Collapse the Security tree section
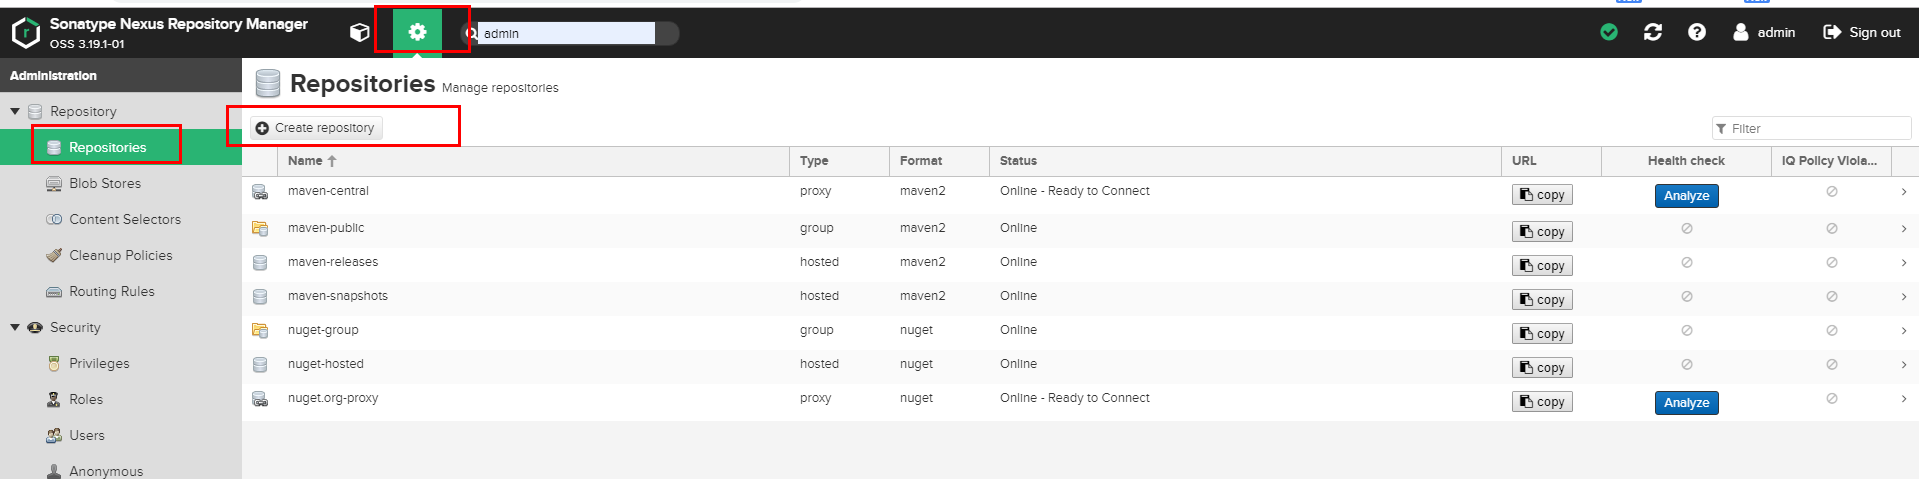Screen dimensions: 1919x479 pyautogui.click(x=15, y=327)
